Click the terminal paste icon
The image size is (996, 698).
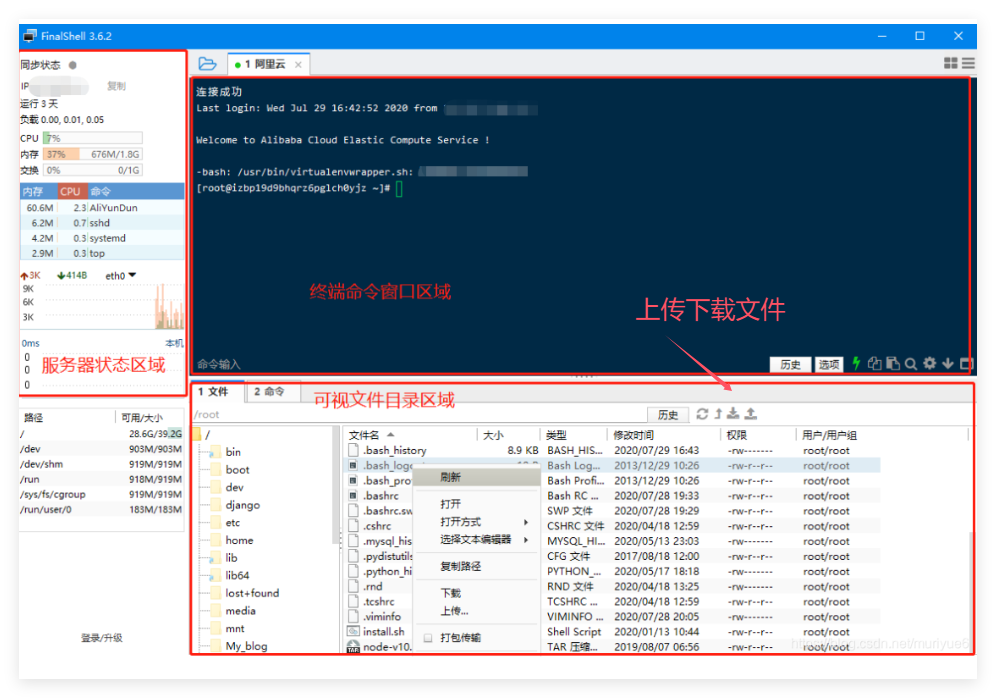pos(893,363)
